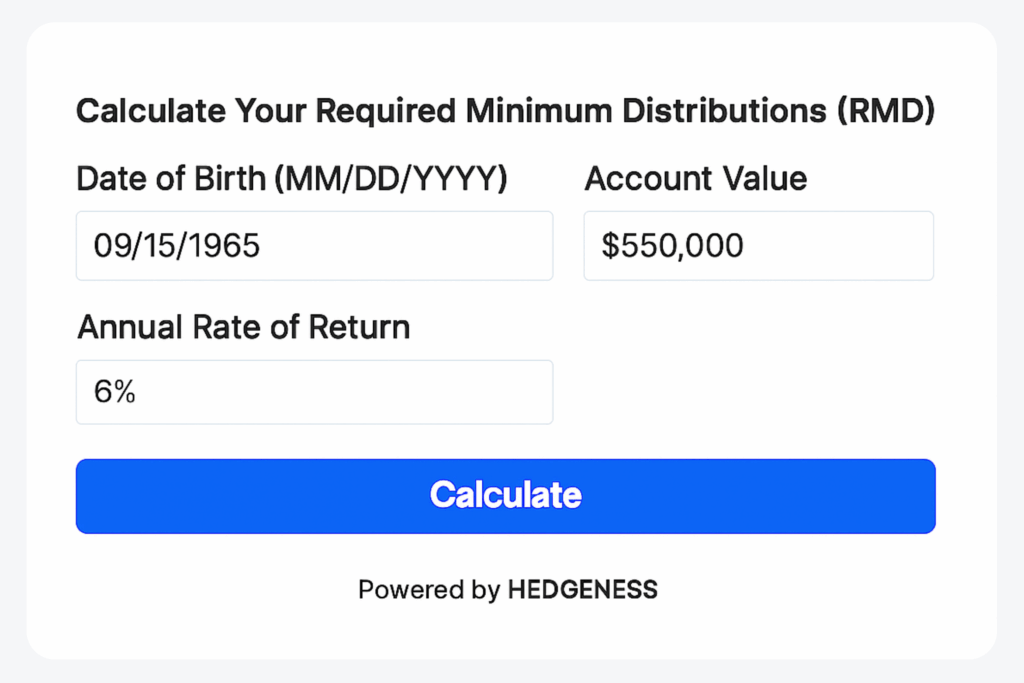Viewport: 1024px width, 683px height.
Task: Place cursor on the $550,000 amount
Action: point(672,246)
